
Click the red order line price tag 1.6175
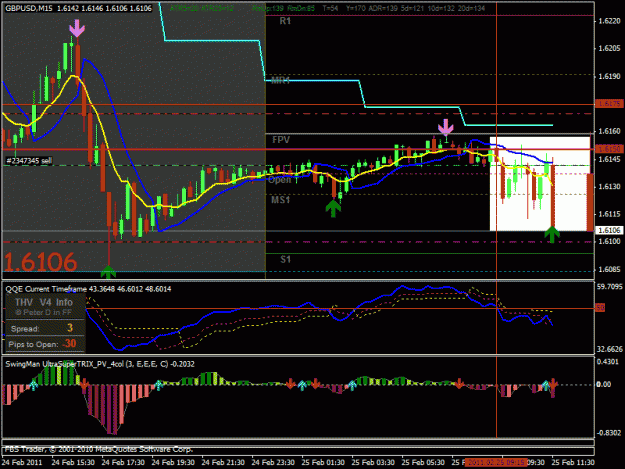pyautogui.click(x=609, y=104)
